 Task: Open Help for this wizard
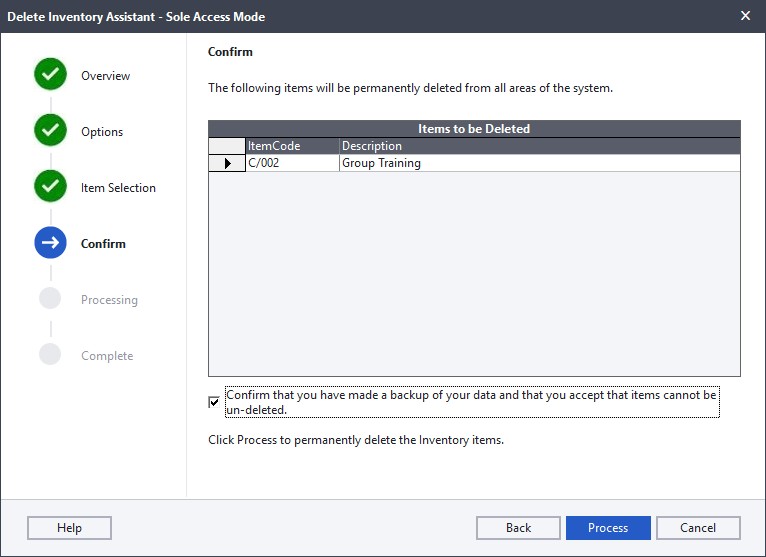coord(69,527)
